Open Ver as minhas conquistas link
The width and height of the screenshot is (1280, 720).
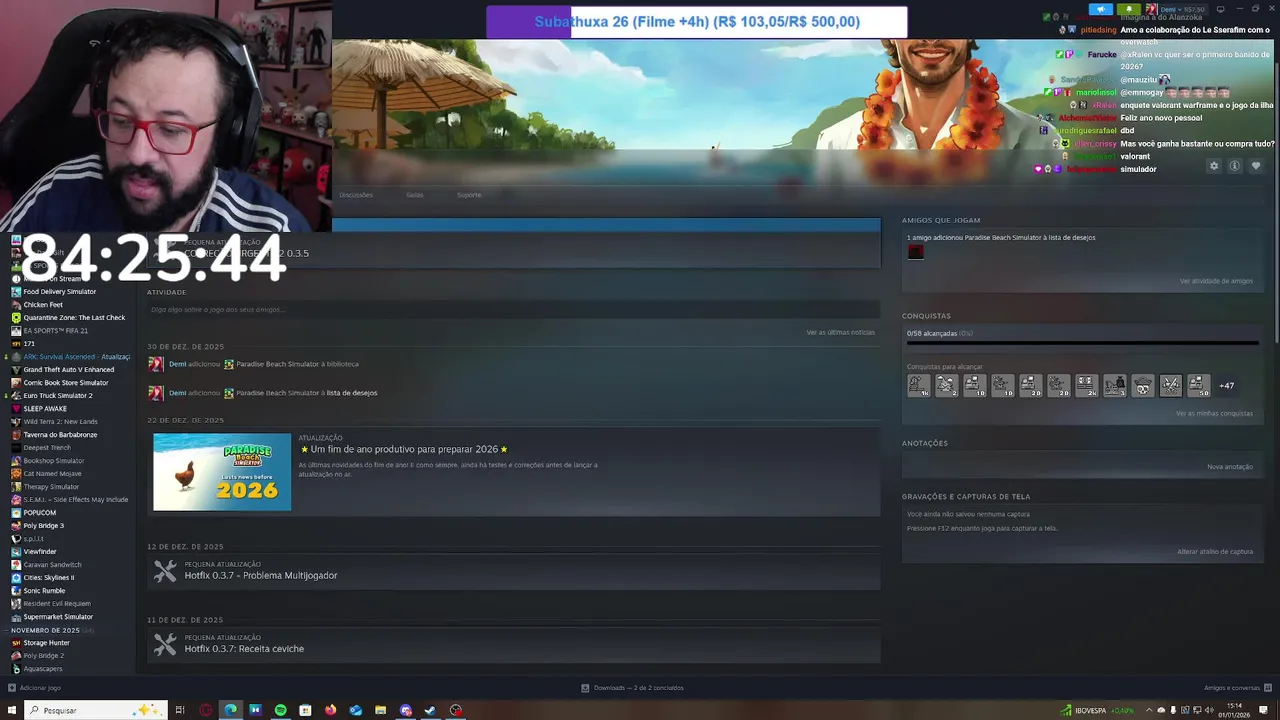pyautogui.click(x=1214, y=413)
